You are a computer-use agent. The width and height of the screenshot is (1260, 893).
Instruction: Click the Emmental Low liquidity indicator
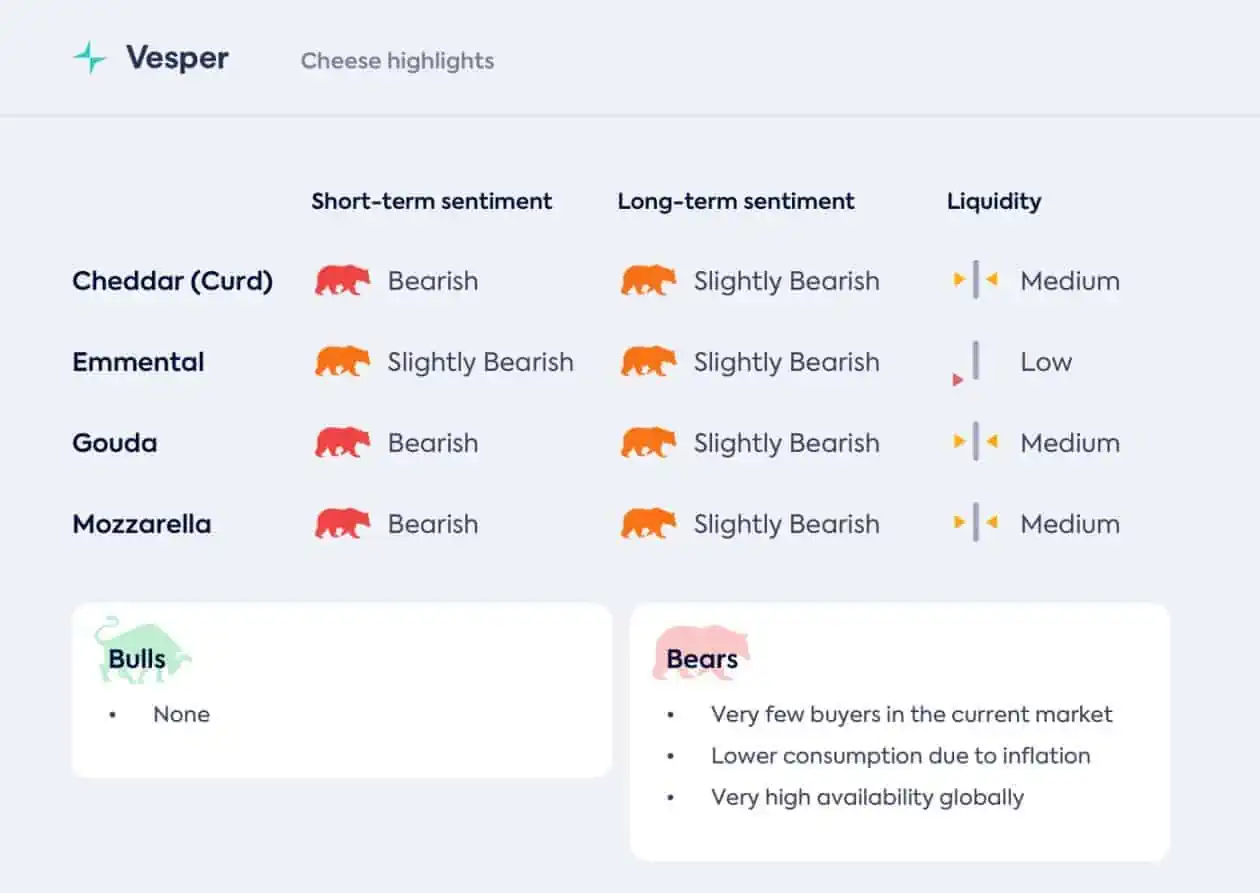click(967, 363)
